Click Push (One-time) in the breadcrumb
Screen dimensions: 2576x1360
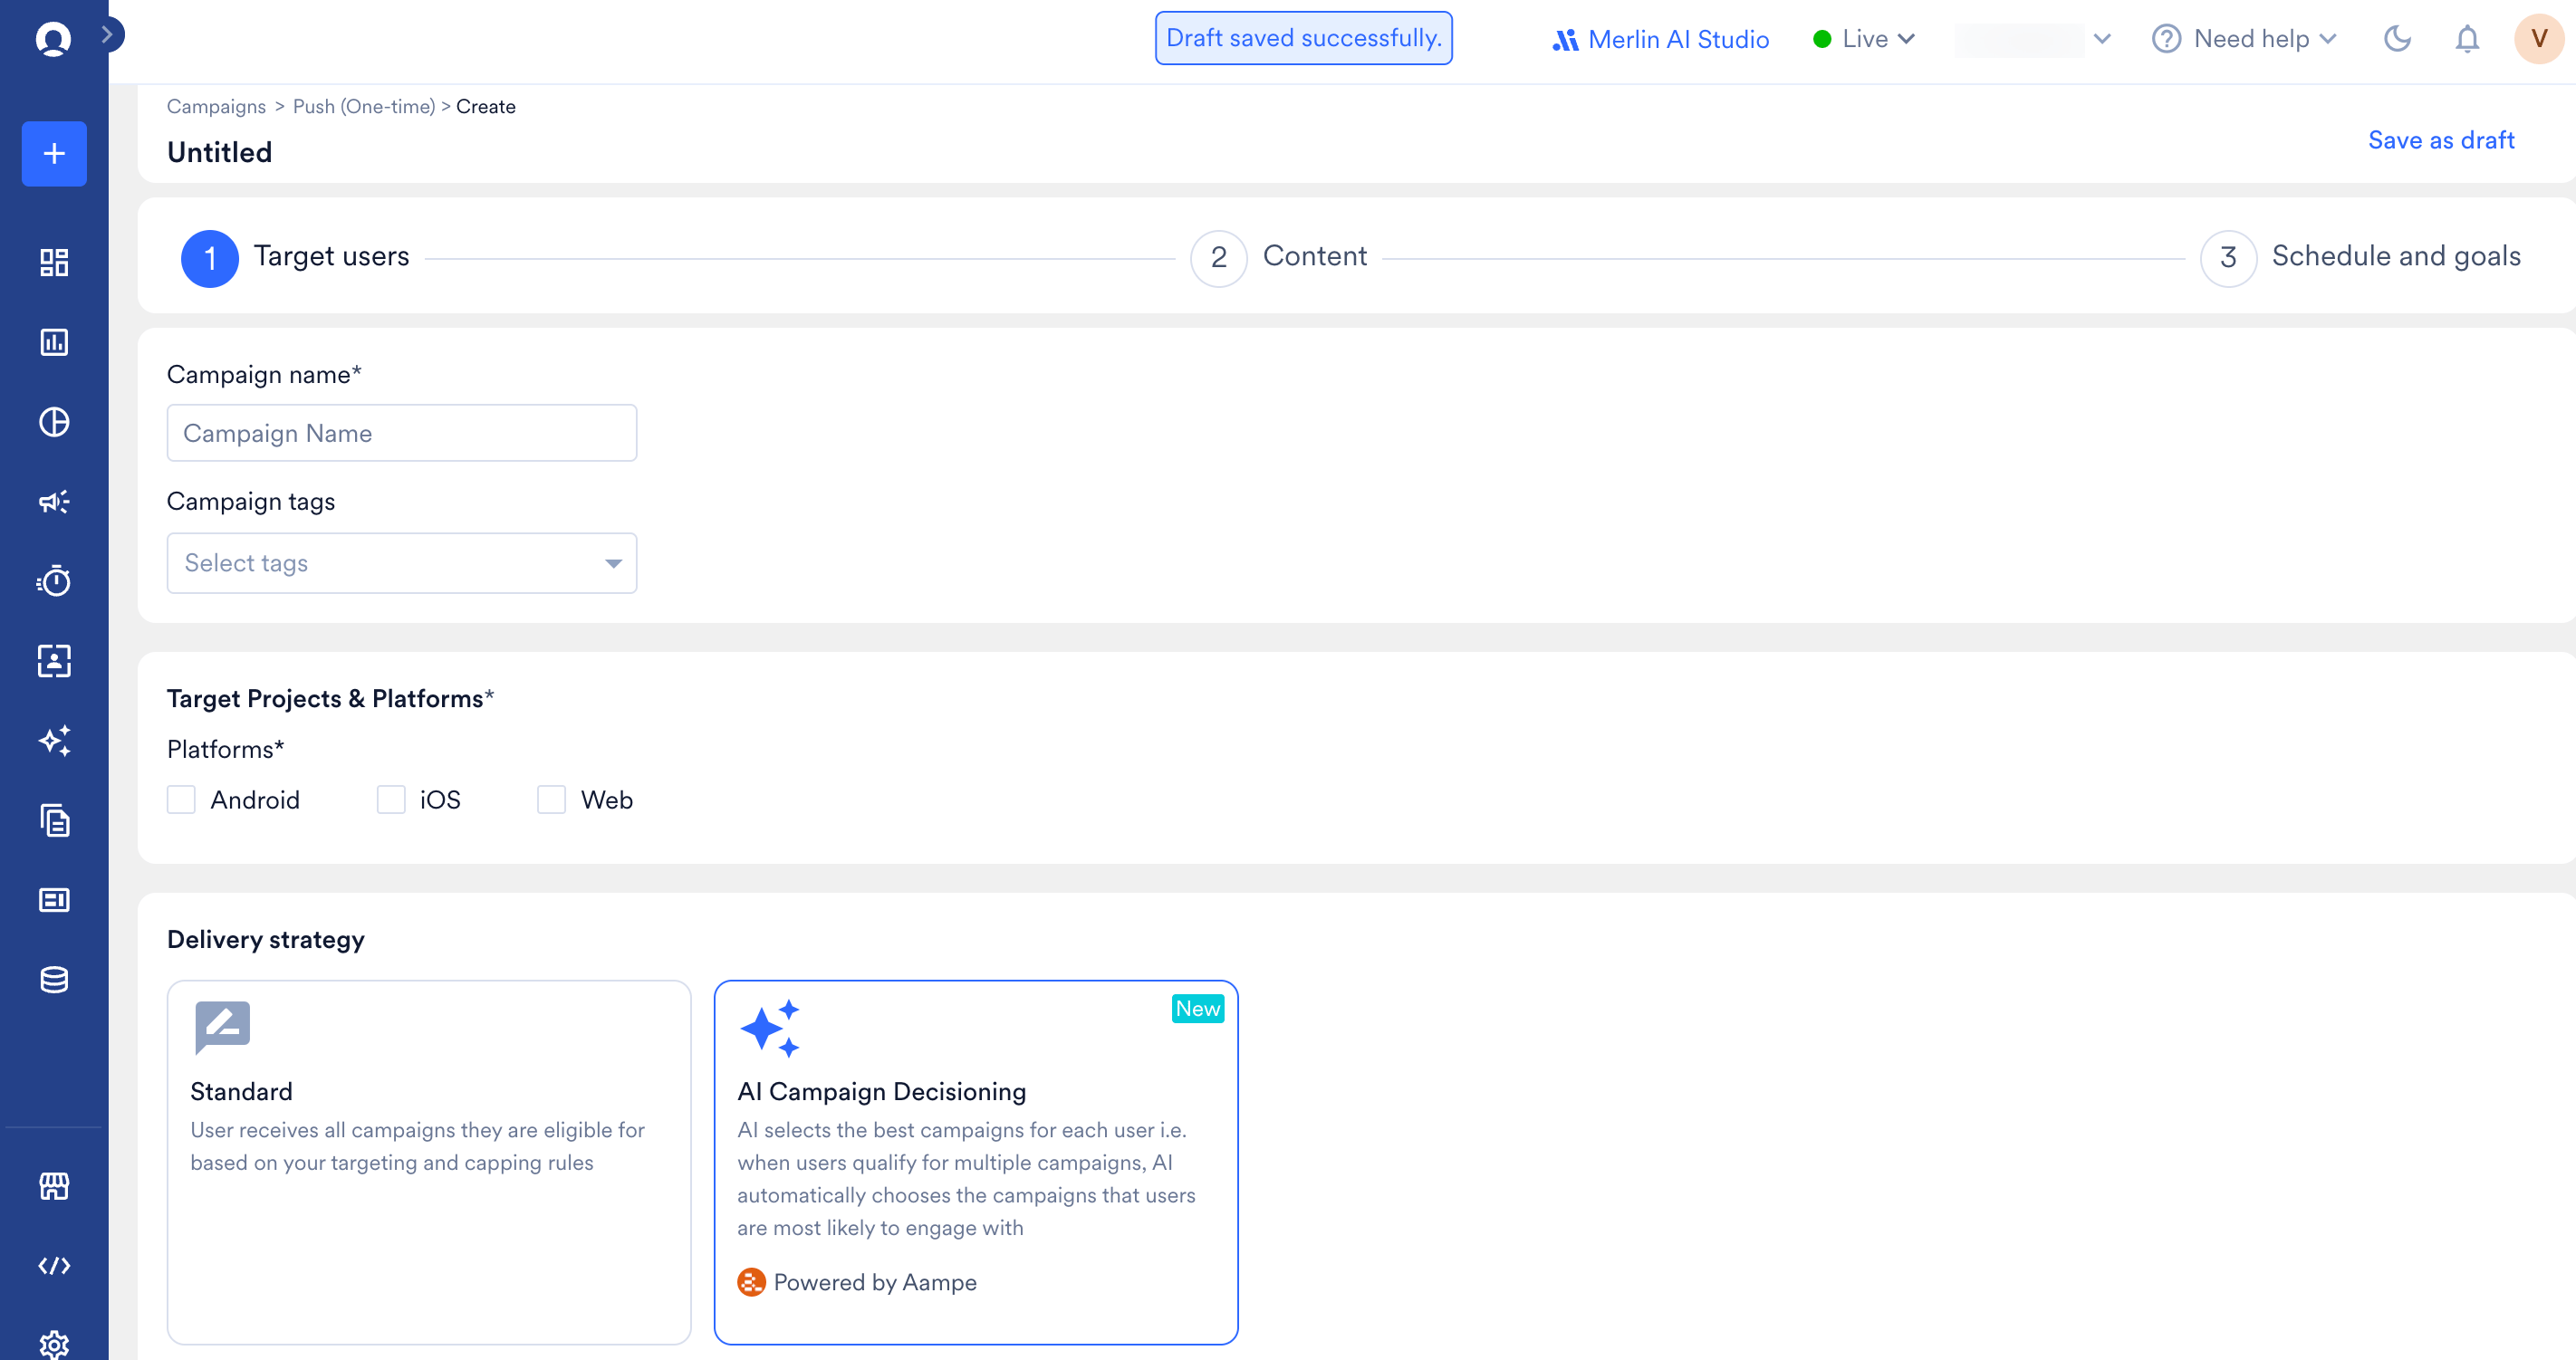point(364,107)
